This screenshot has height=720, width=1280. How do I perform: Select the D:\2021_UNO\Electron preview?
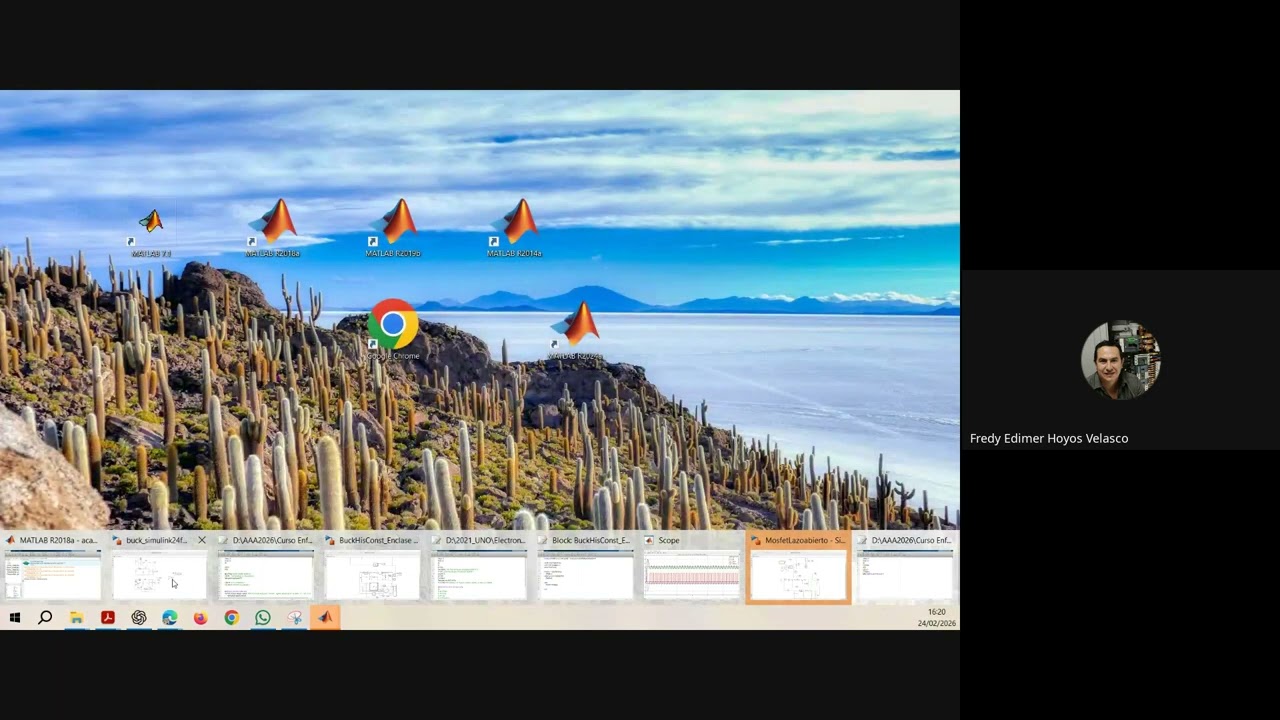479,567
